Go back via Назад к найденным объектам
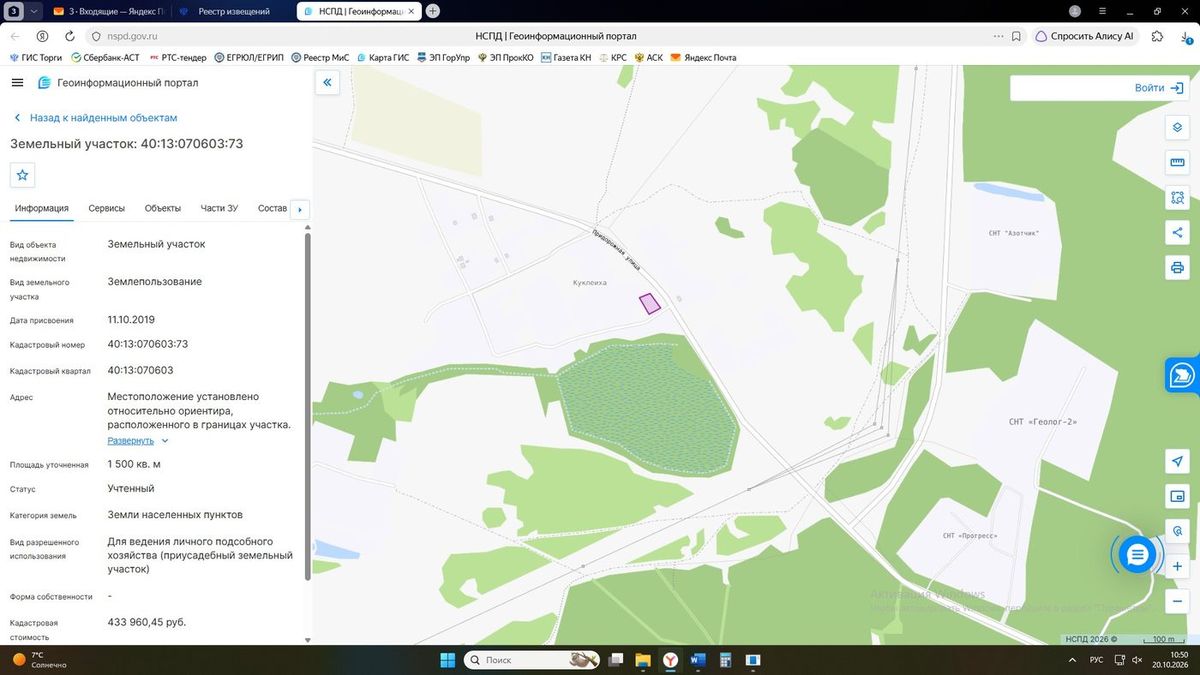This screenshot has height=675, width=1200. point(95,118)
